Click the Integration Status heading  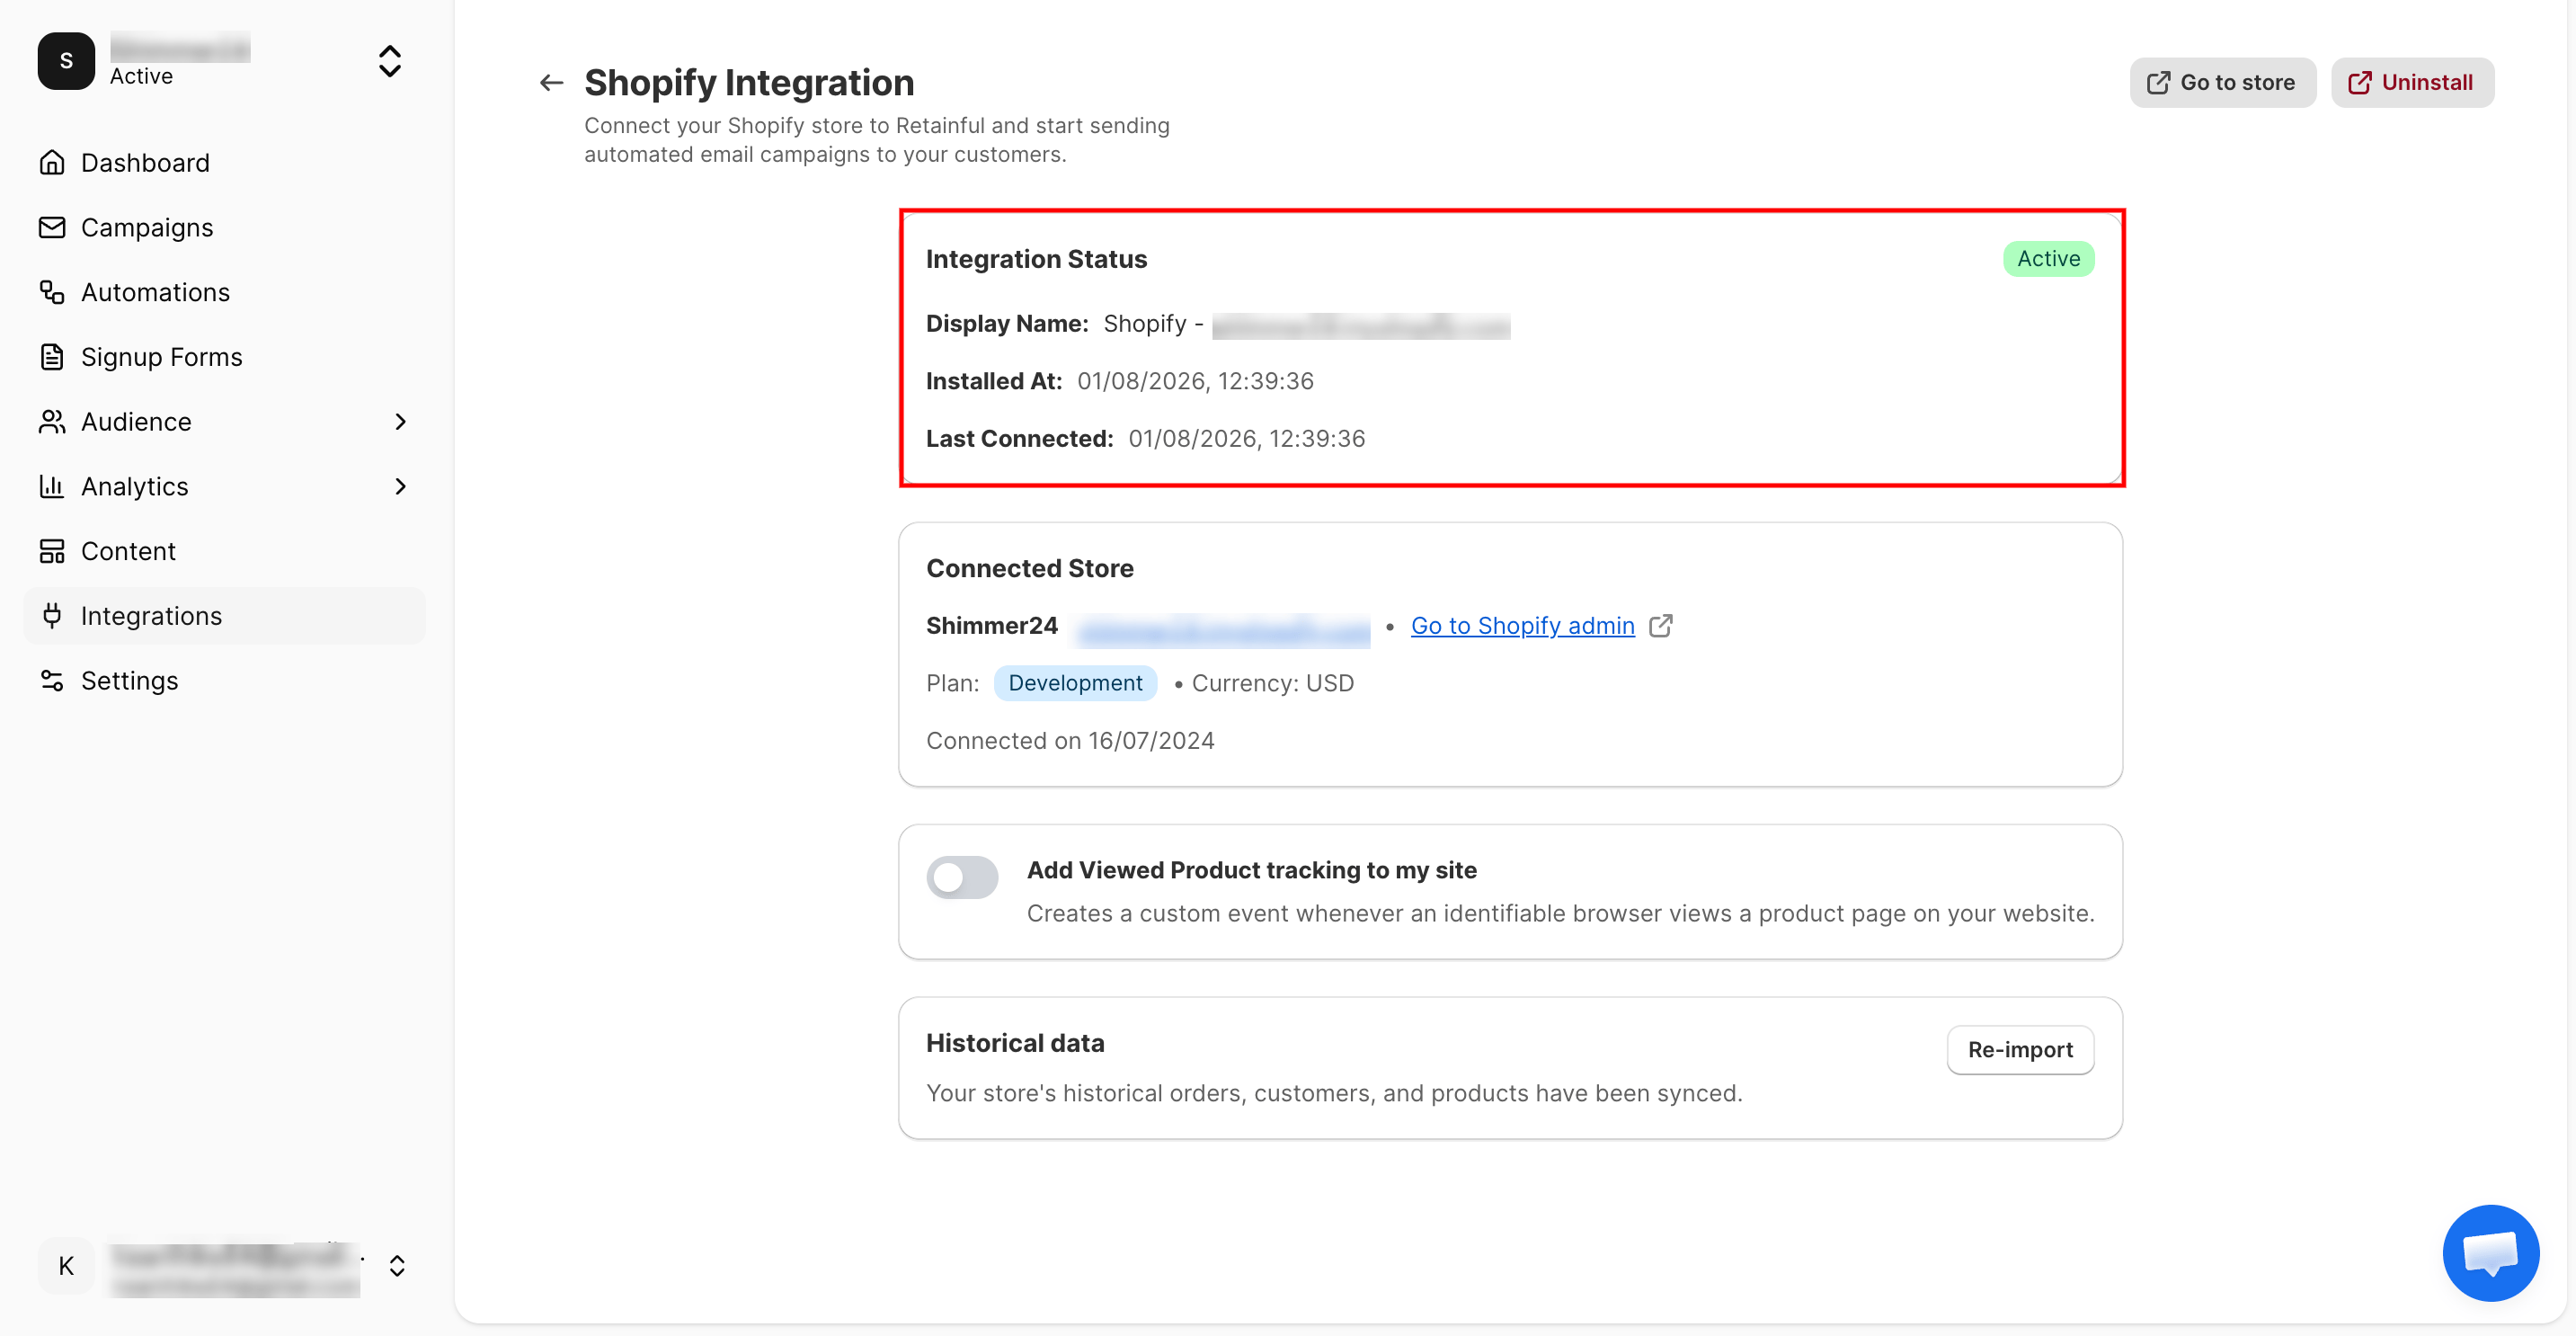point(1036,259)
